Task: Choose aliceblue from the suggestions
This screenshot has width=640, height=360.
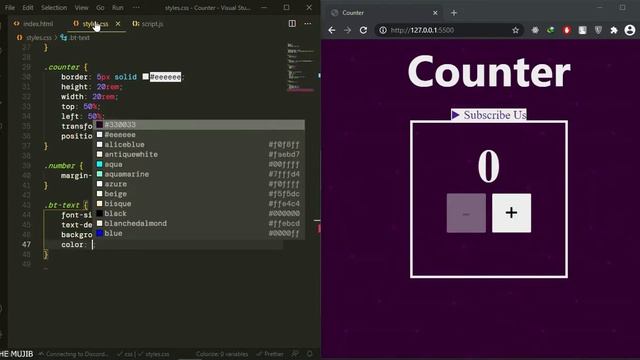Action: click(200, 144)
